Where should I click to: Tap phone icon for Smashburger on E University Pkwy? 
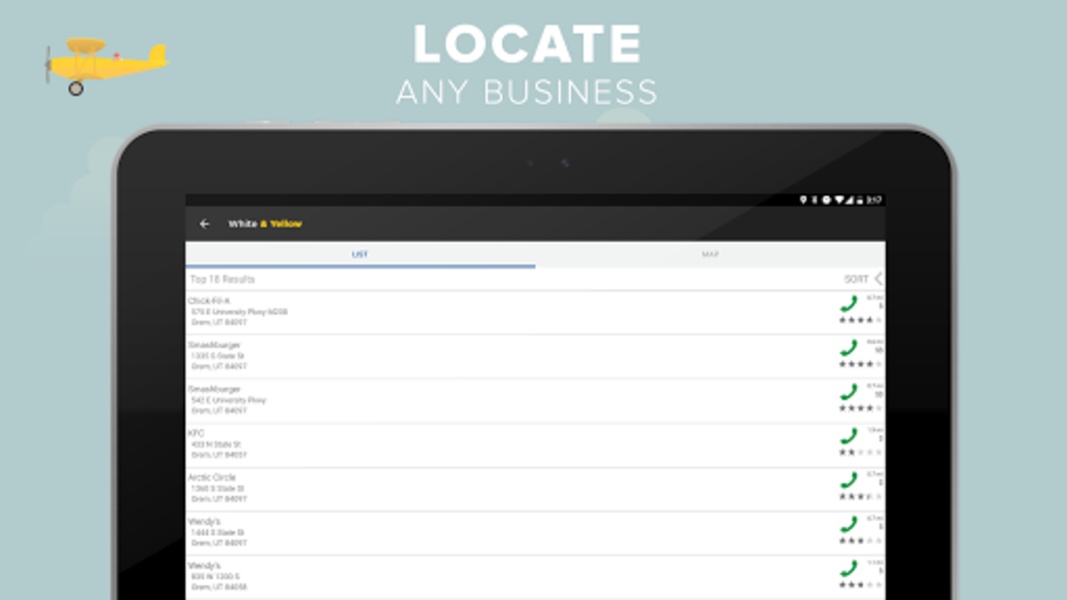849,392
